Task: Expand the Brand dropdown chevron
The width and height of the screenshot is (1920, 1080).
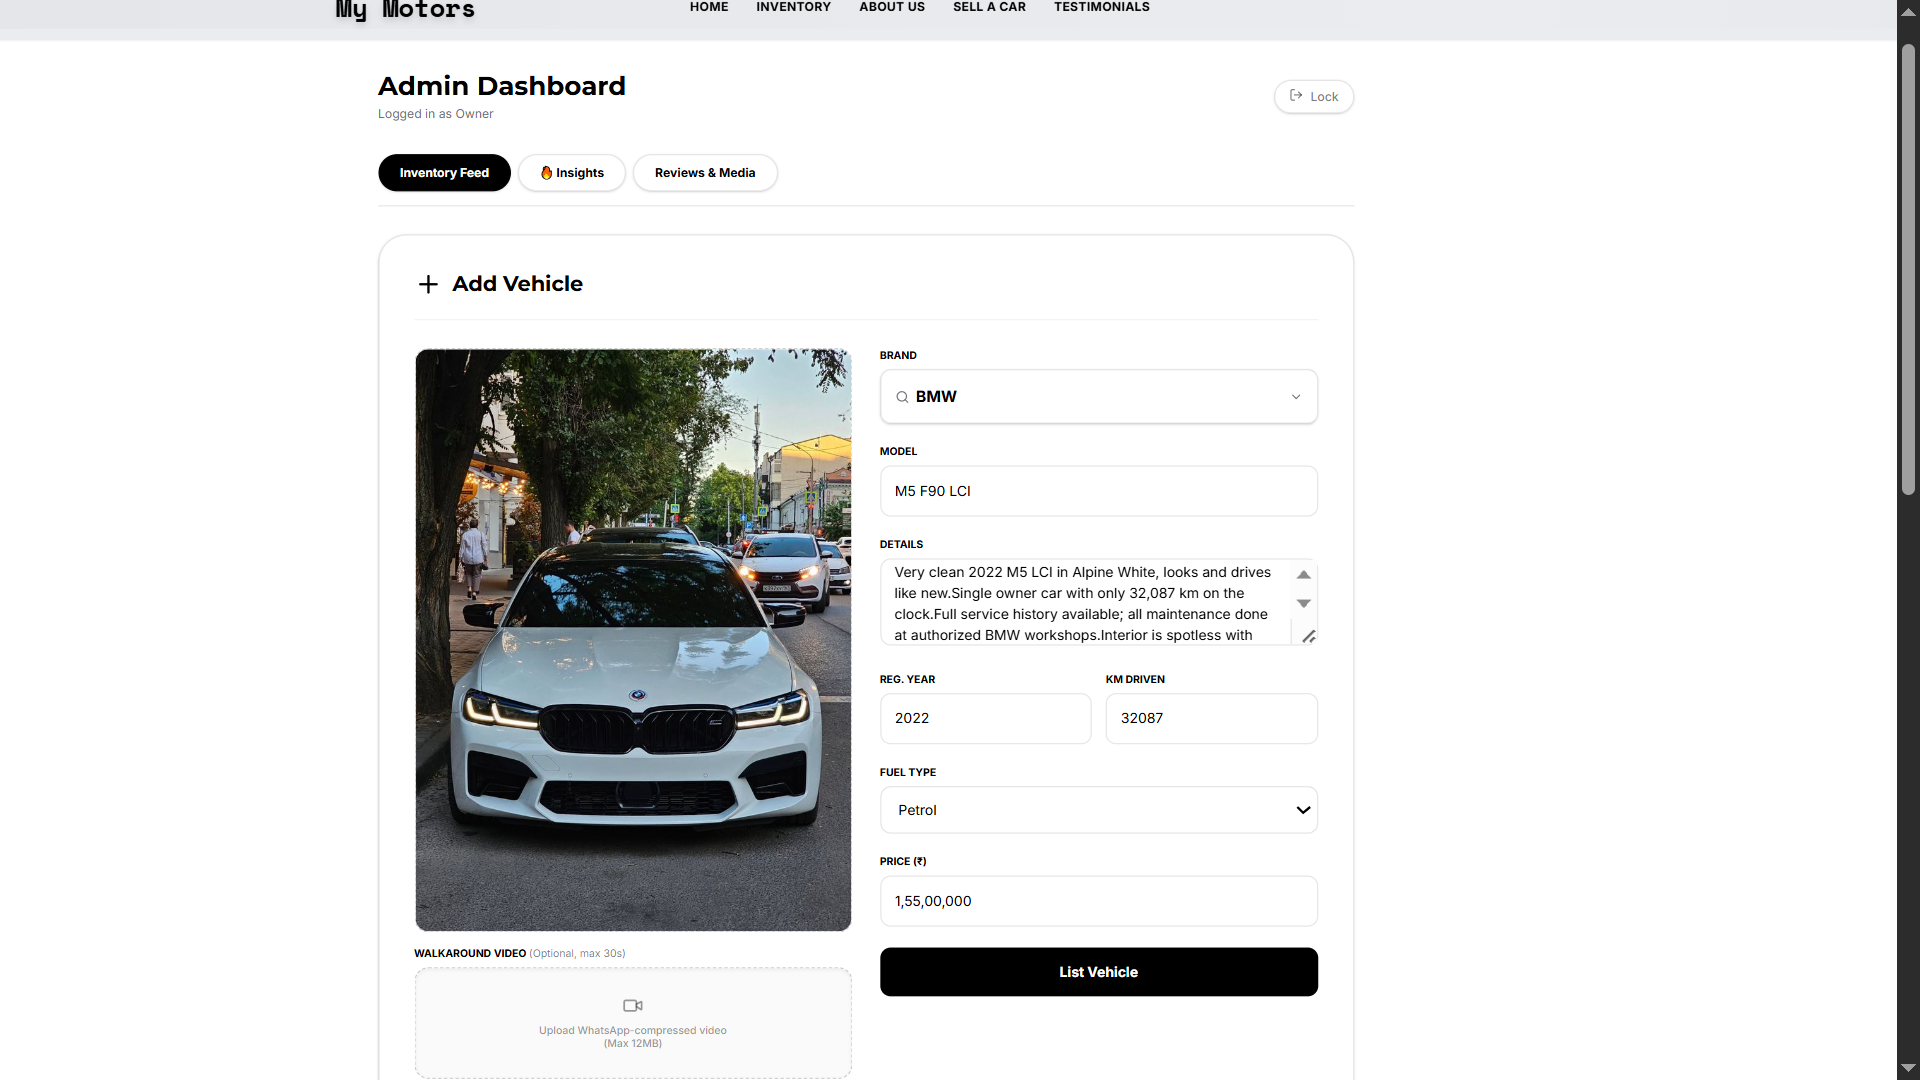Action: pos(1296,397)
